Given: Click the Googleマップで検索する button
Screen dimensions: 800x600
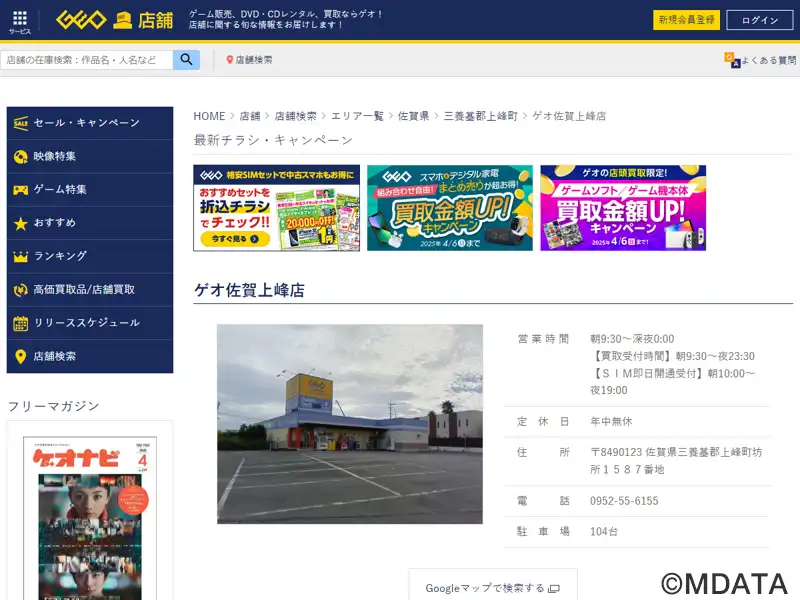Looking at the screenshot, I should click(x=493, y=585).
